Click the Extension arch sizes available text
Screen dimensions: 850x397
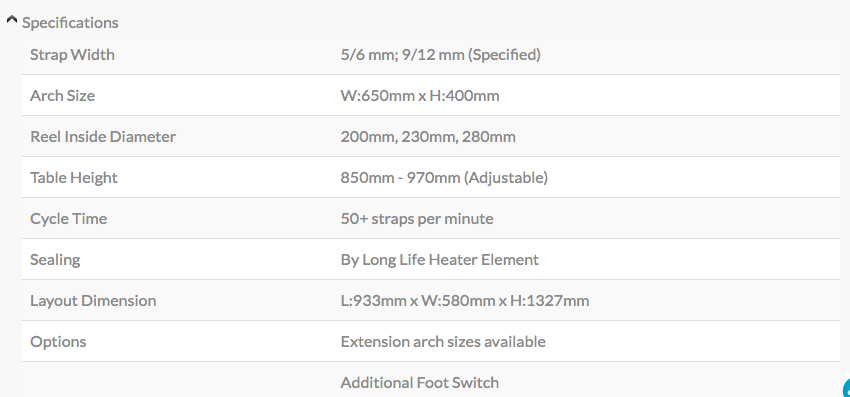point(443,342)
